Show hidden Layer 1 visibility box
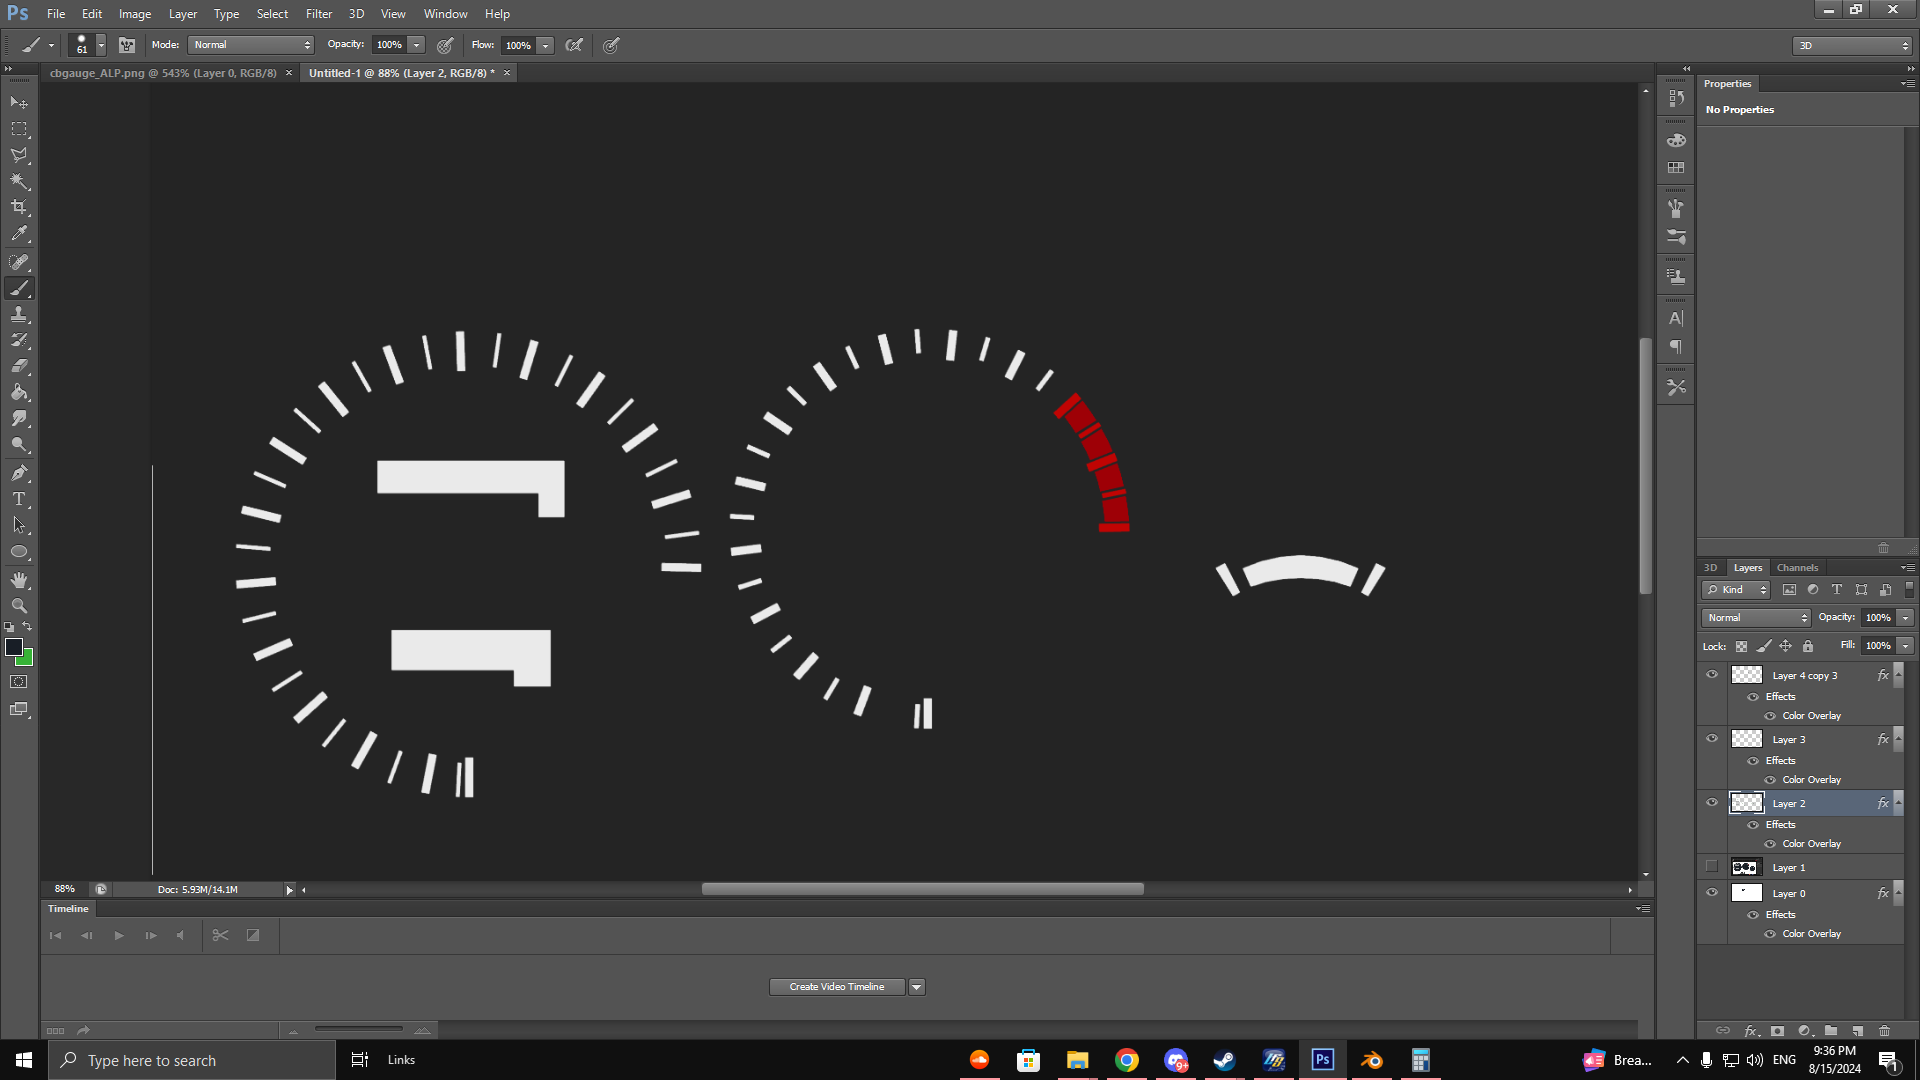 [1712, 867]
